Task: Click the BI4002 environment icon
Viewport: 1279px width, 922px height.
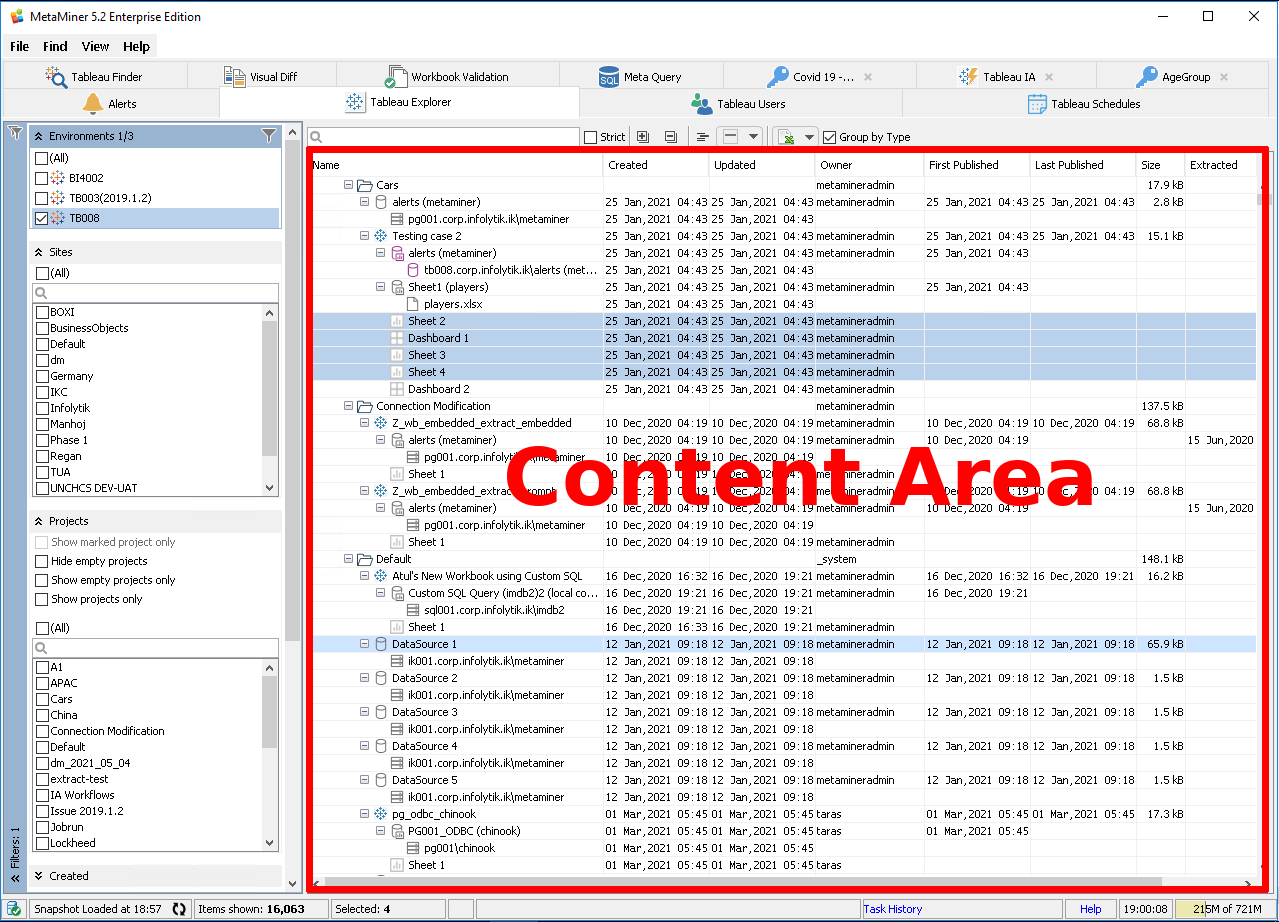Action: click(58, 178)
